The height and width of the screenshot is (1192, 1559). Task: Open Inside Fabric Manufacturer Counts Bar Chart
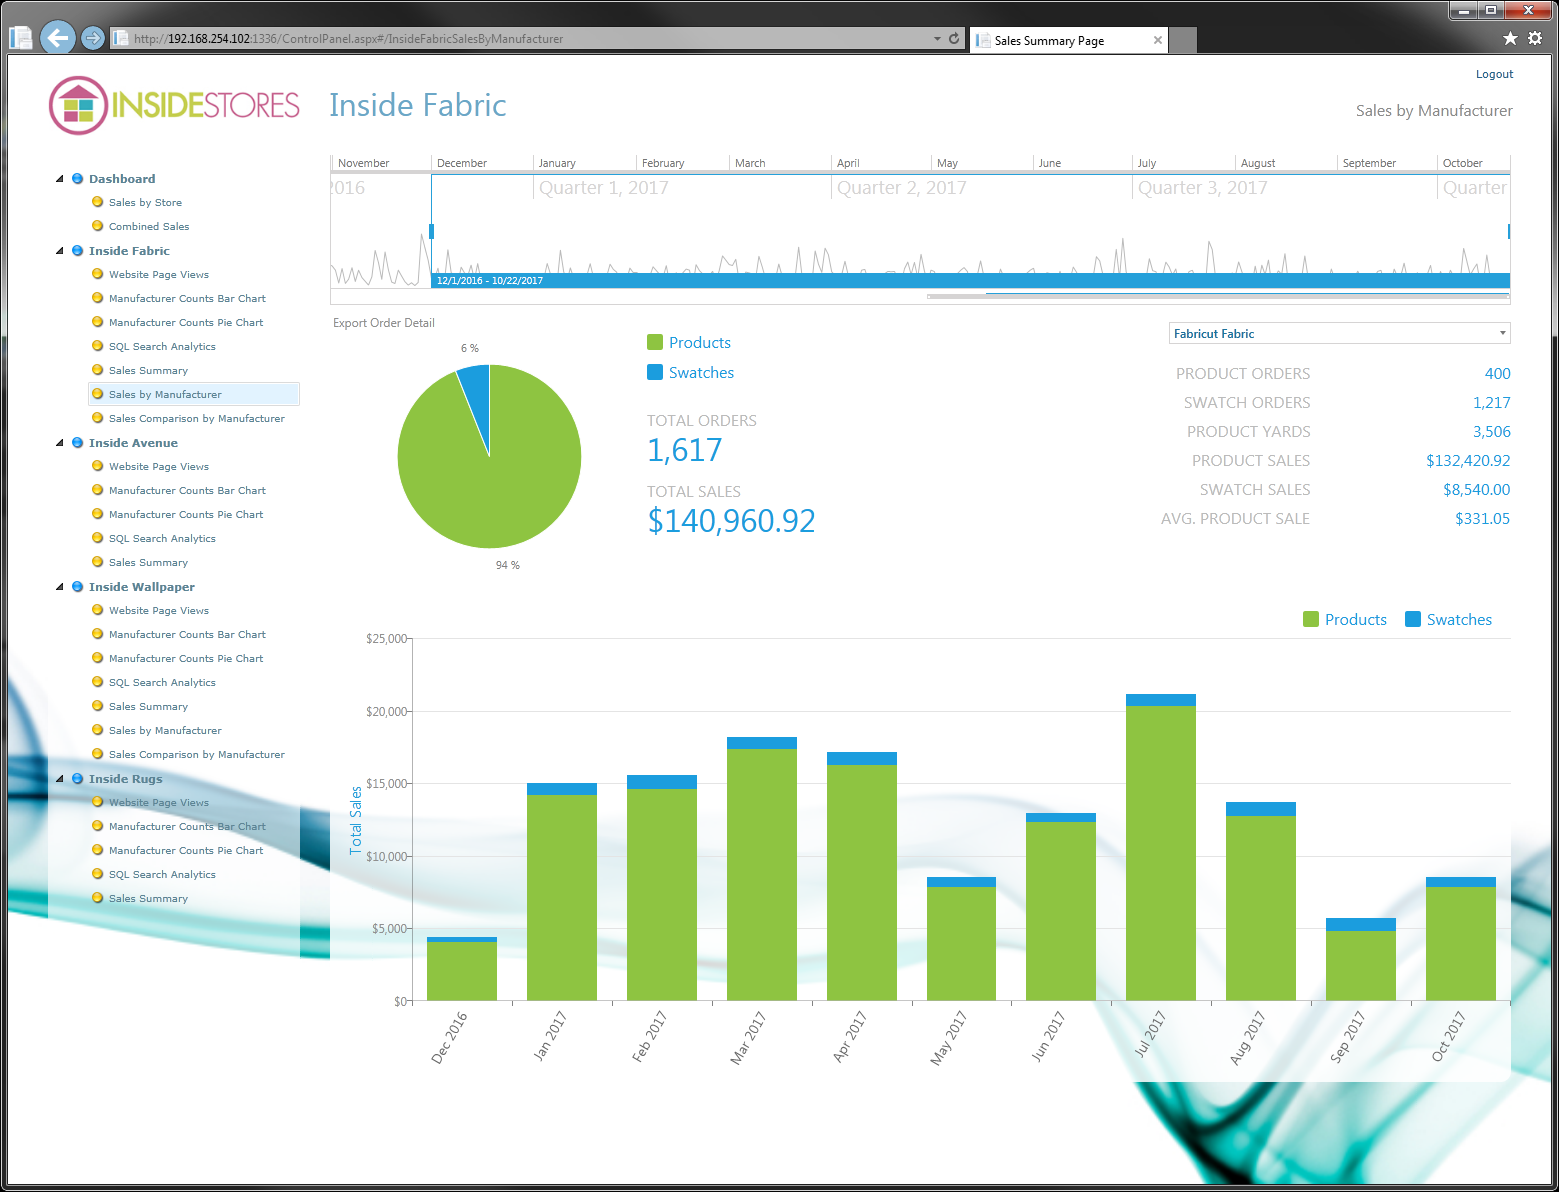tap(187, 299)
